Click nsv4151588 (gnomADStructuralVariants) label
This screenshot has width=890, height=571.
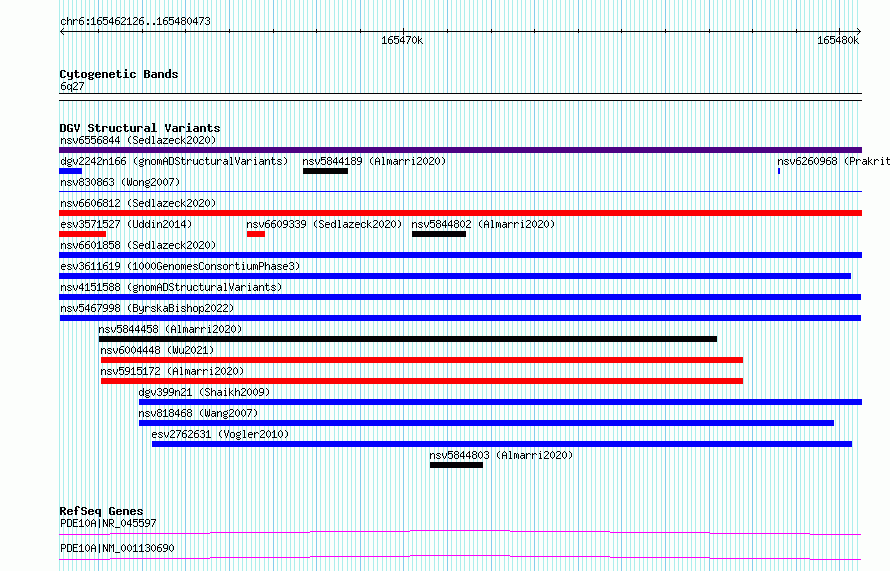pyautogui.click(x=171, y=287)
